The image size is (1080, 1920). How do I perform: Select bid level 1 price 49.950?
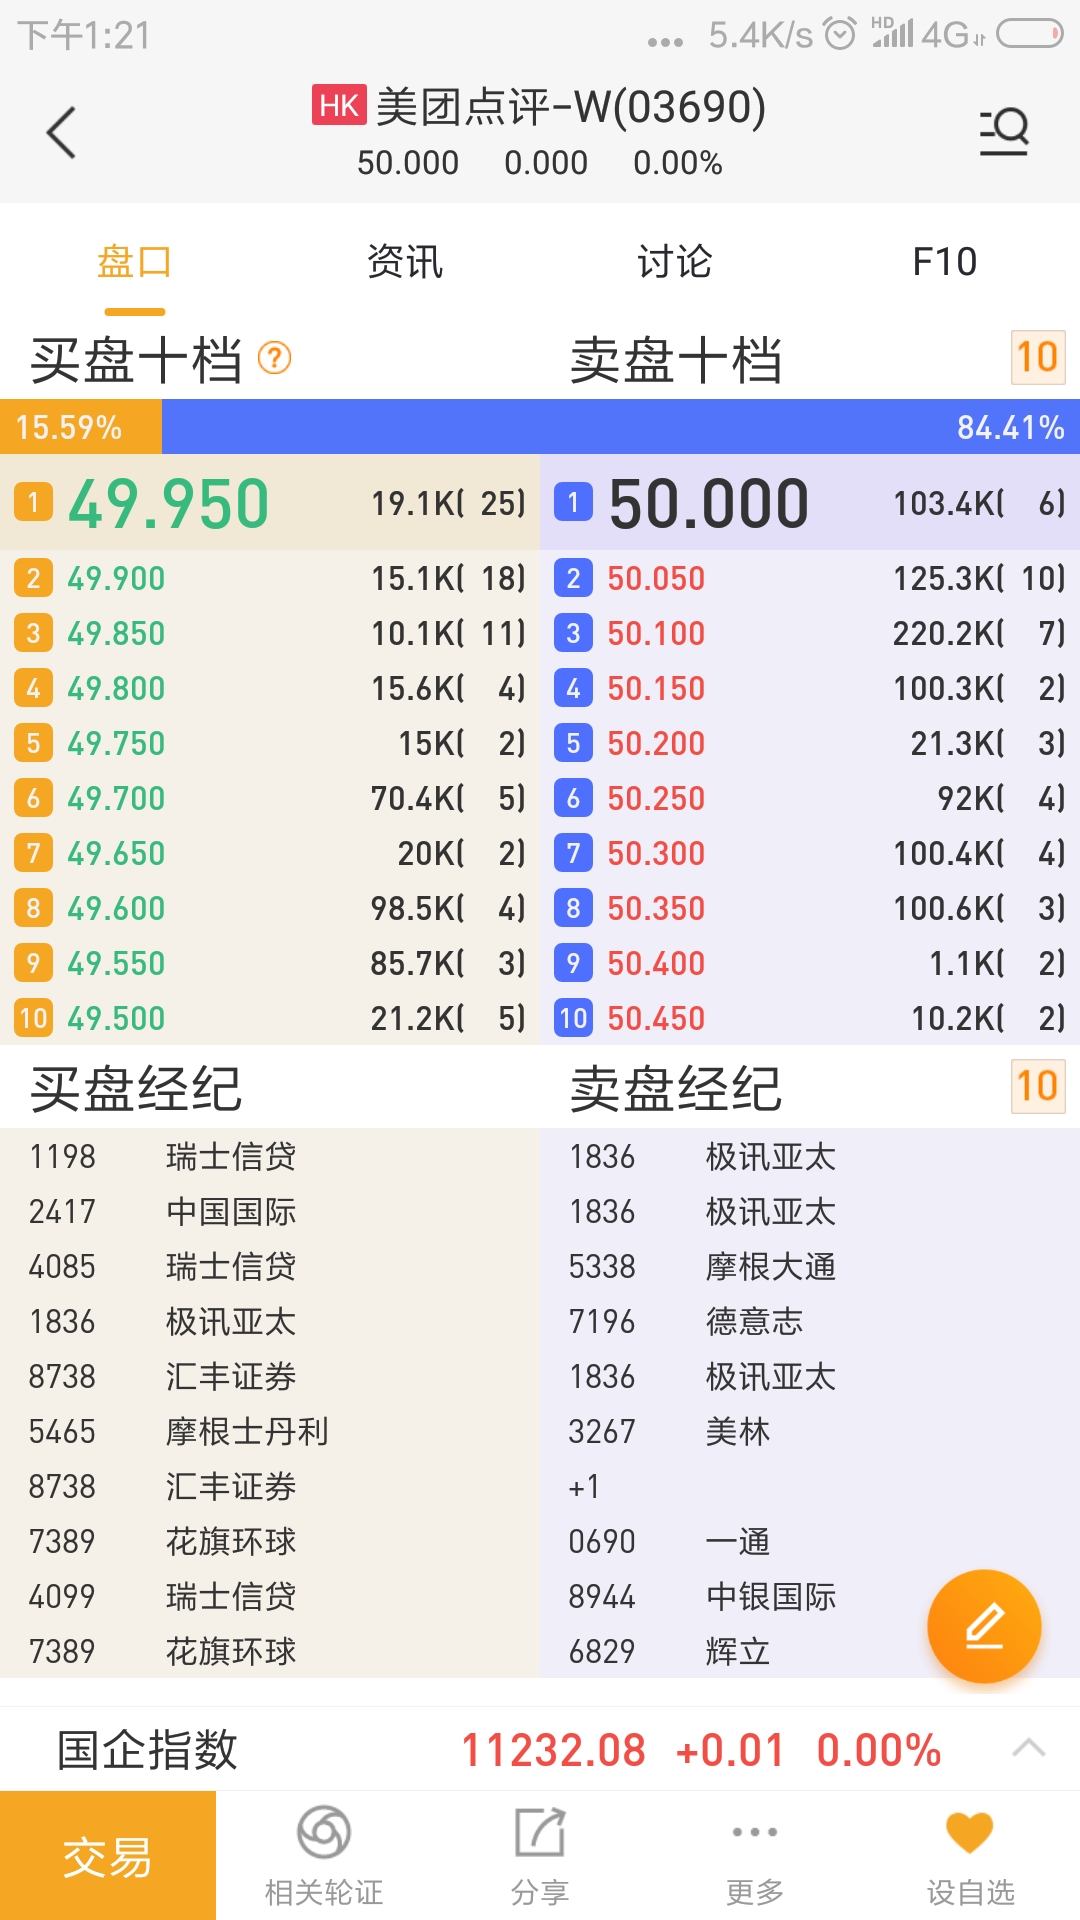[x=169, y=503]
